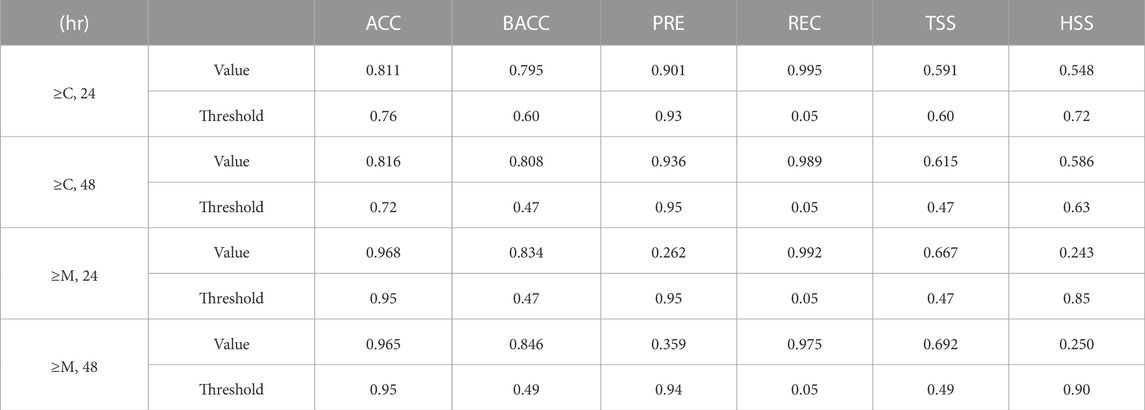
Task: Click the ACC column header
Action: coord(385,24)
